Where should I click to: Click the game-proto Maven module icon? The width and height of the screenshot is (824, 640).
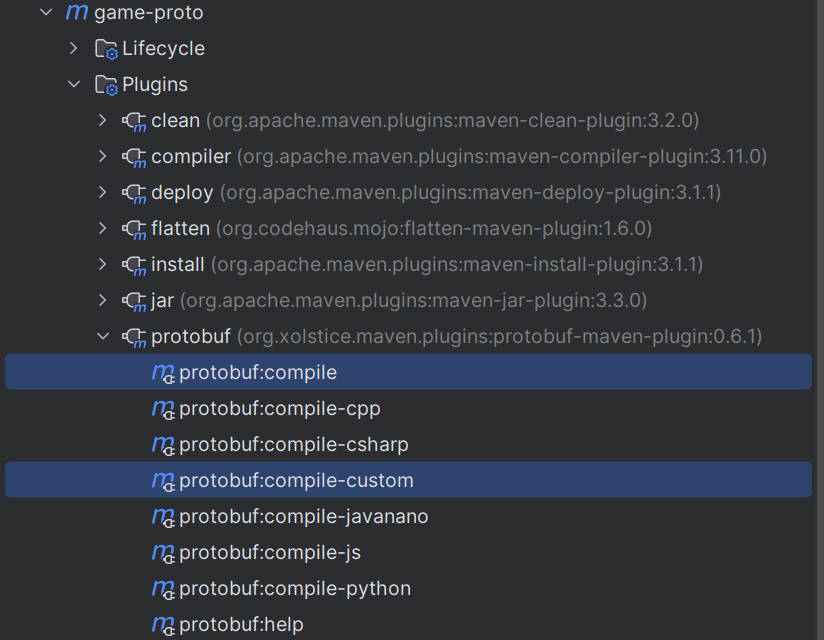75,12
